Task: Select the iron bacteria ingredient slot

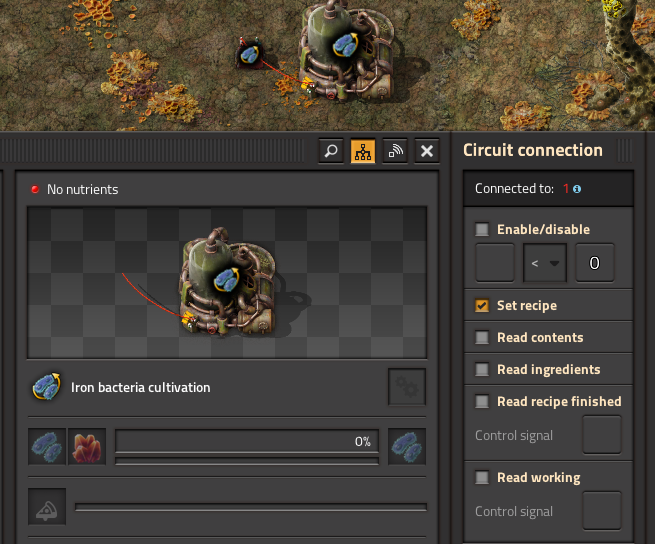Action: point(47,447)
